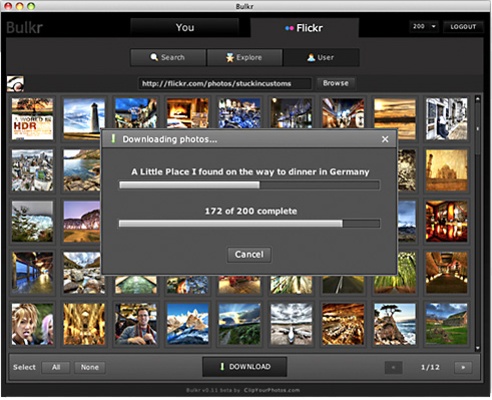Select the white street shopfront thumbnail

(446, 119)
